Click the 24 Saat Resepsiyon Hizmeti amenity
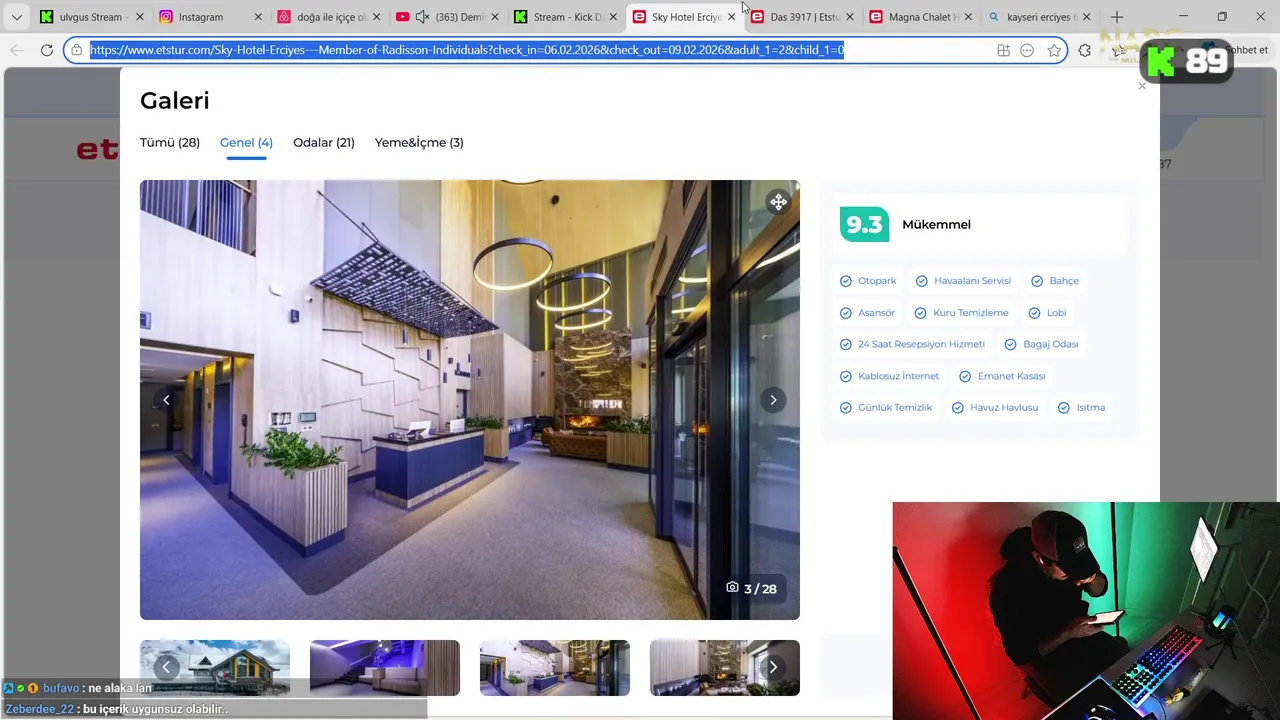1280x720 pixels. [911, 344]
